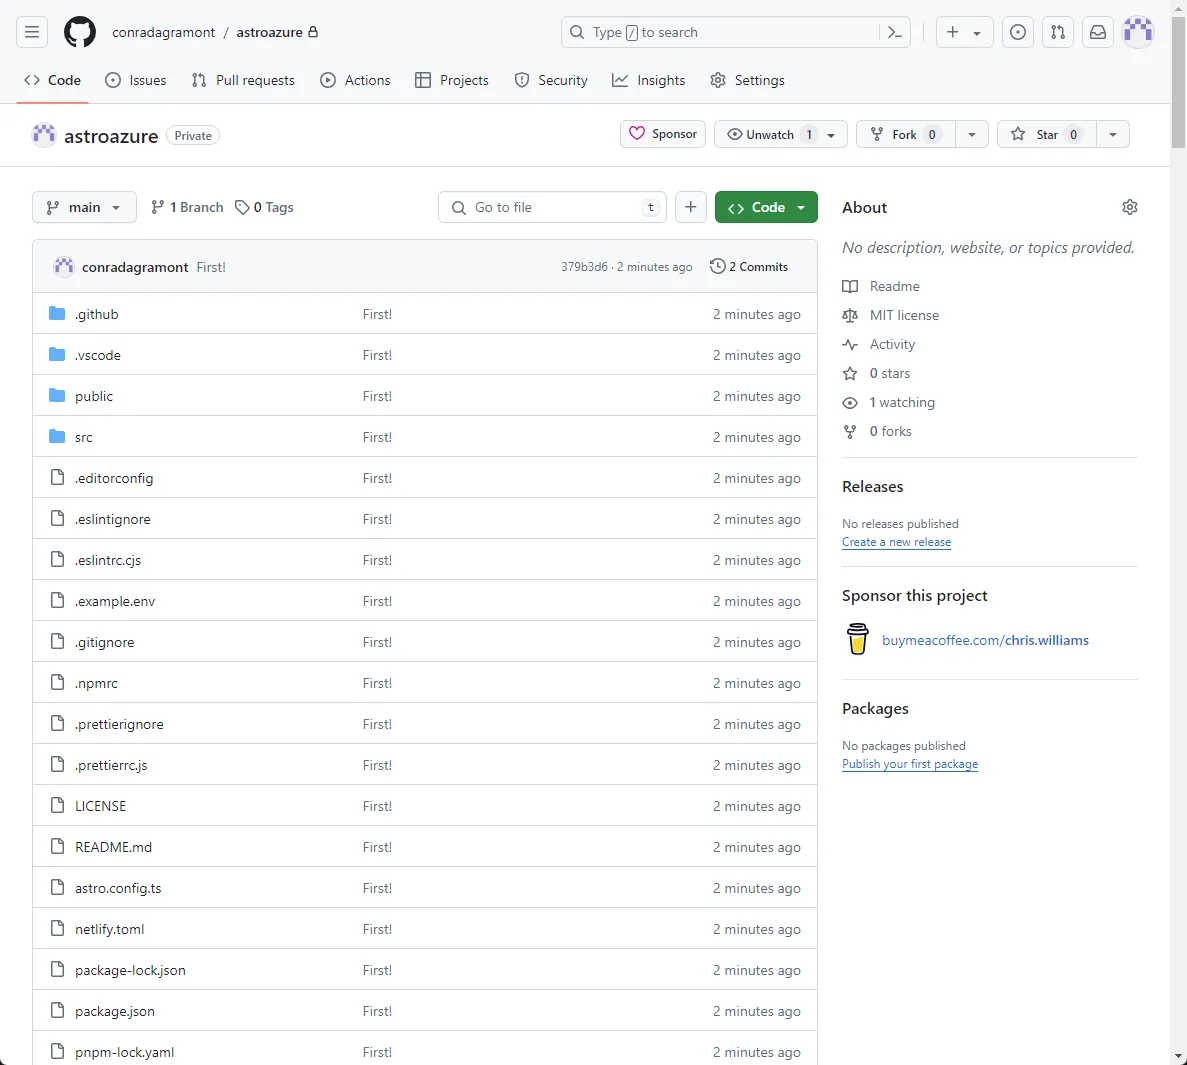Click the commit history clock icon
1187x1065 pixels.
coord(717,266)
